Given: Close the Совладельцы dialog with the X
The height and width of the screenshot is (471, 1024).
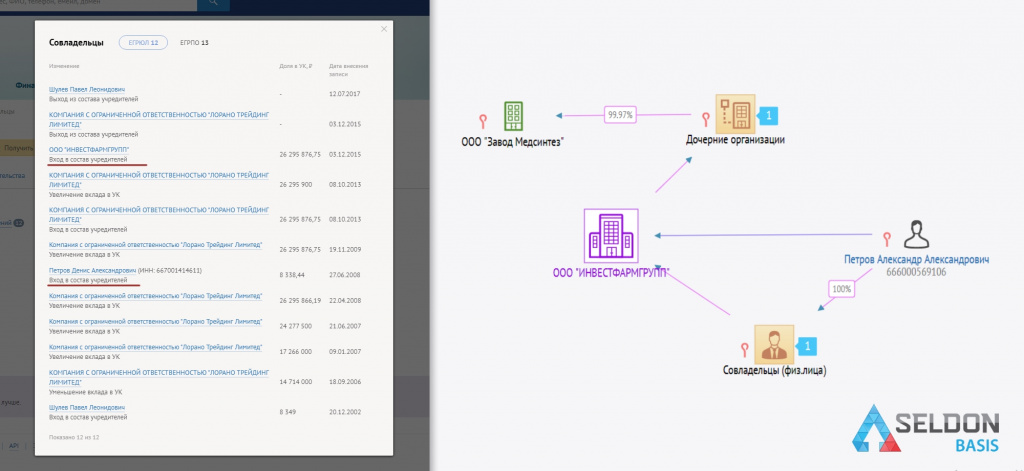Looking at the screenshot, I should [384, 29].
